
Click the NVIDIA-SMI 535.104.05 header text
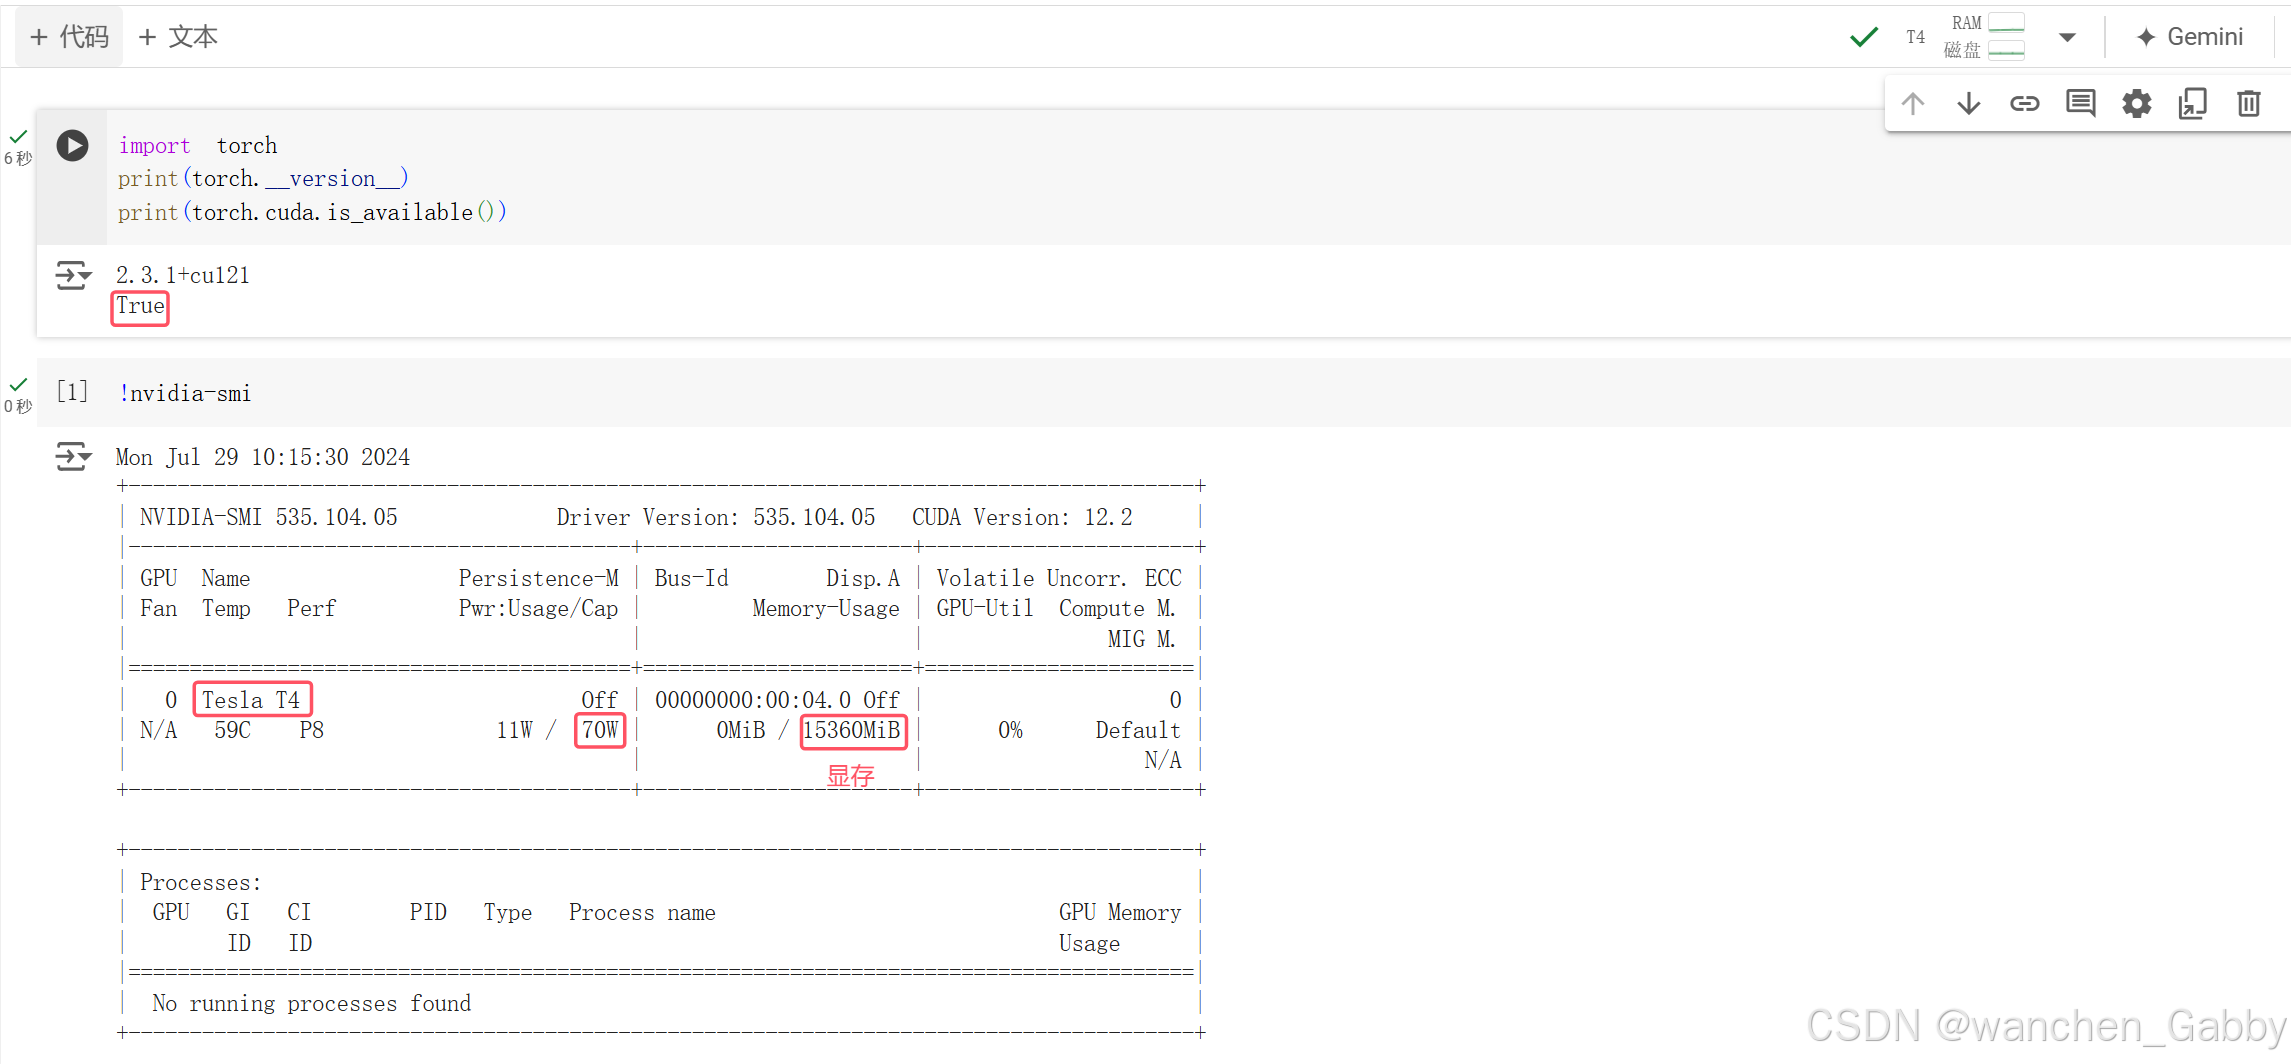point(269,517)
